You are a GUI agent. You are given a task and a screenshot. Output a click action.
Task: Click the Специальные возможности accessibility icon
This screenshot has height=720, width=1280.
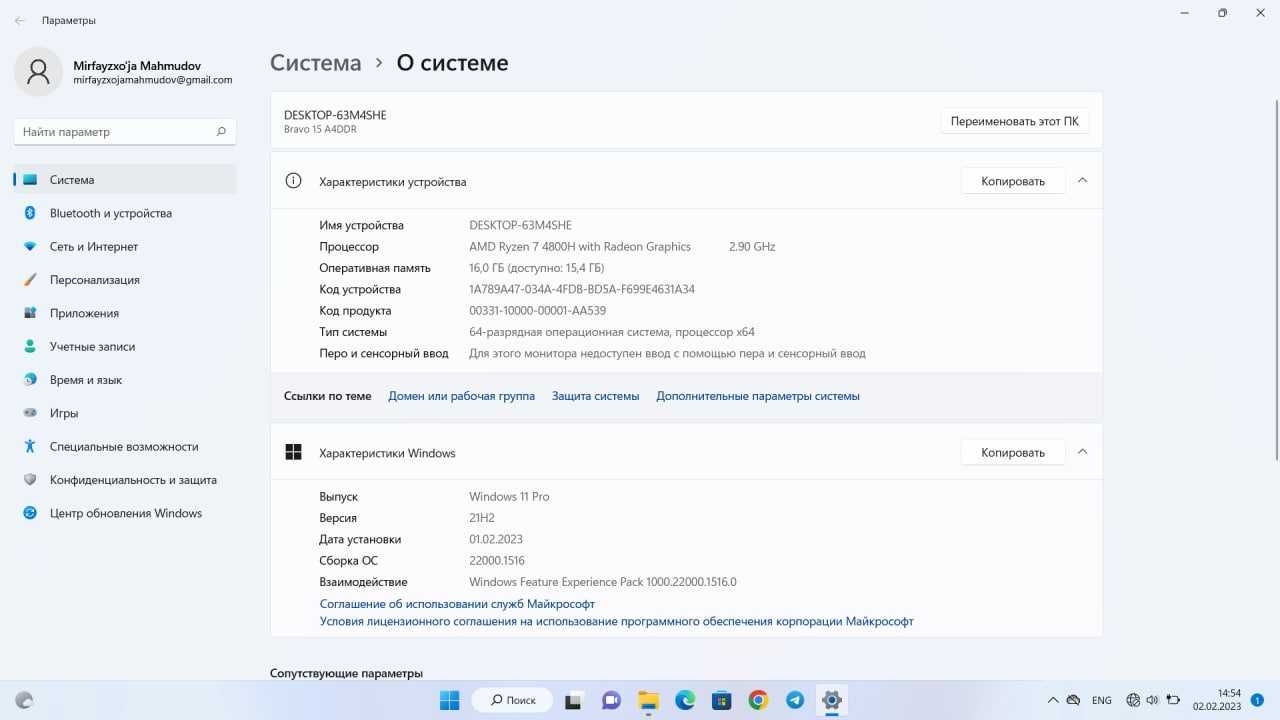pos(30,446)
